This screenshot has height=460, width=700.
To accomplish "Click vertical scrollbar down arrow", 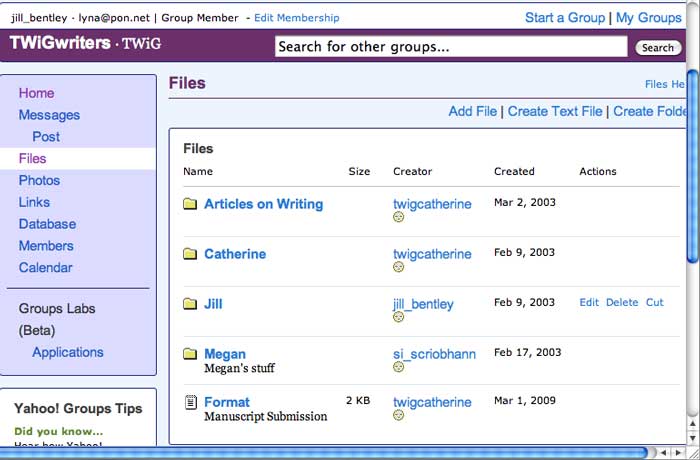I will click(x=693, y=438).
